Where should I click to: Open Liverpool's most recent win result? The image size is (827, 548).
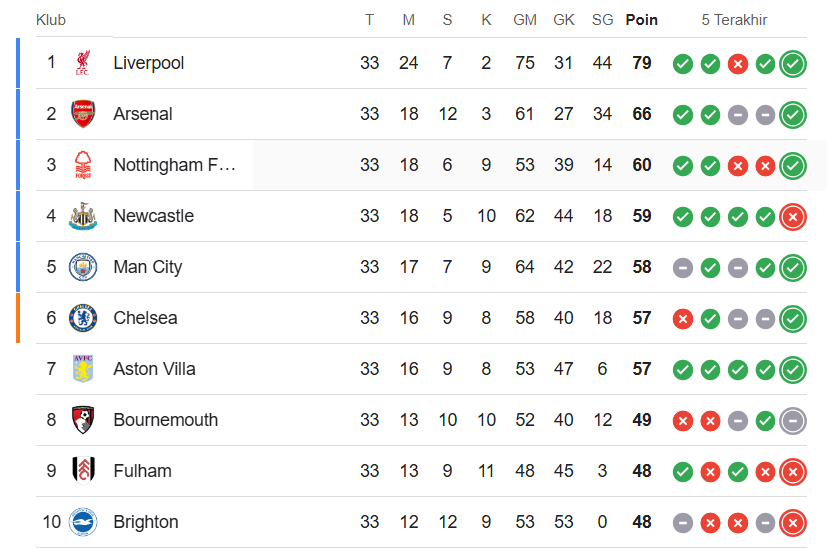pos(793,64)
